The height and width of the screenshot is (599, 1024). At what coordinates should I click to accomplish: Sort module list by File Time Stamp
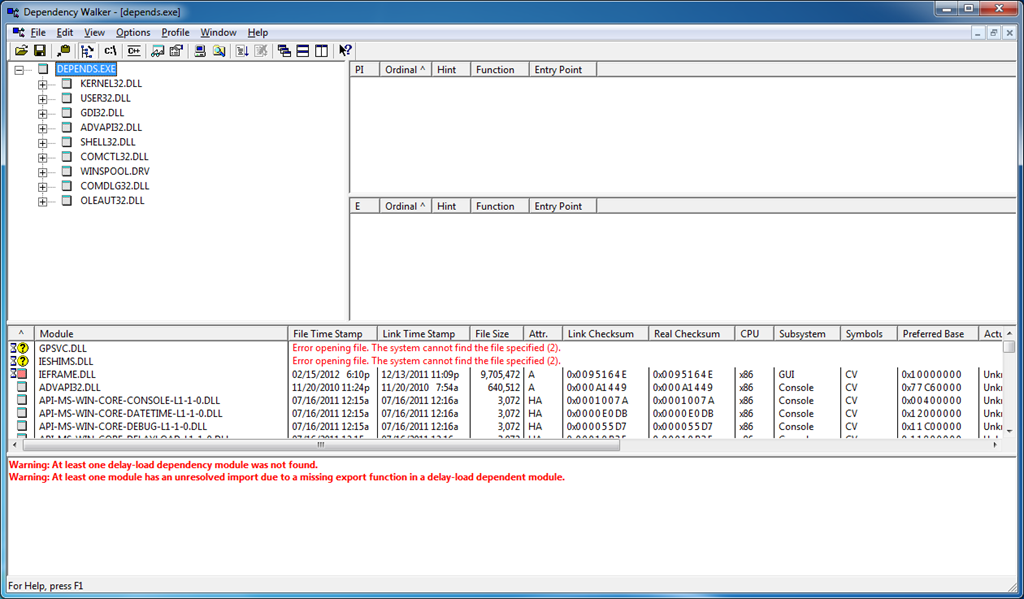point(332,334)
